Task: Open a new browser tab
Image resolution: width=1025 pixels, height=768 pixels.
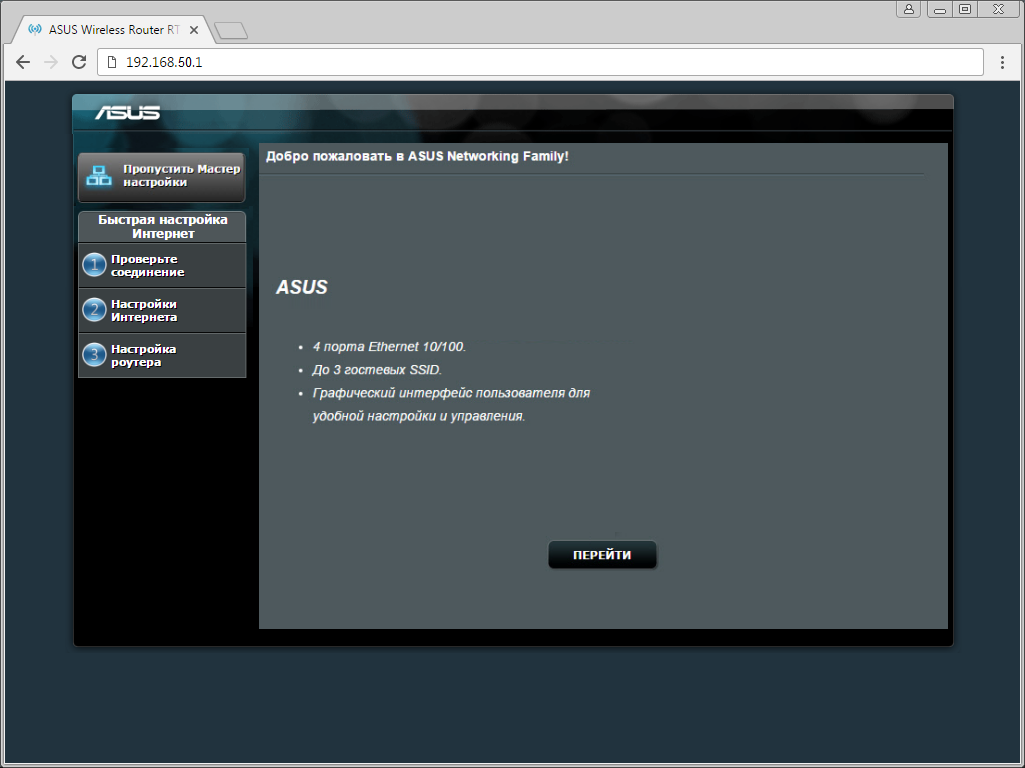Action: tap(231, 30)
